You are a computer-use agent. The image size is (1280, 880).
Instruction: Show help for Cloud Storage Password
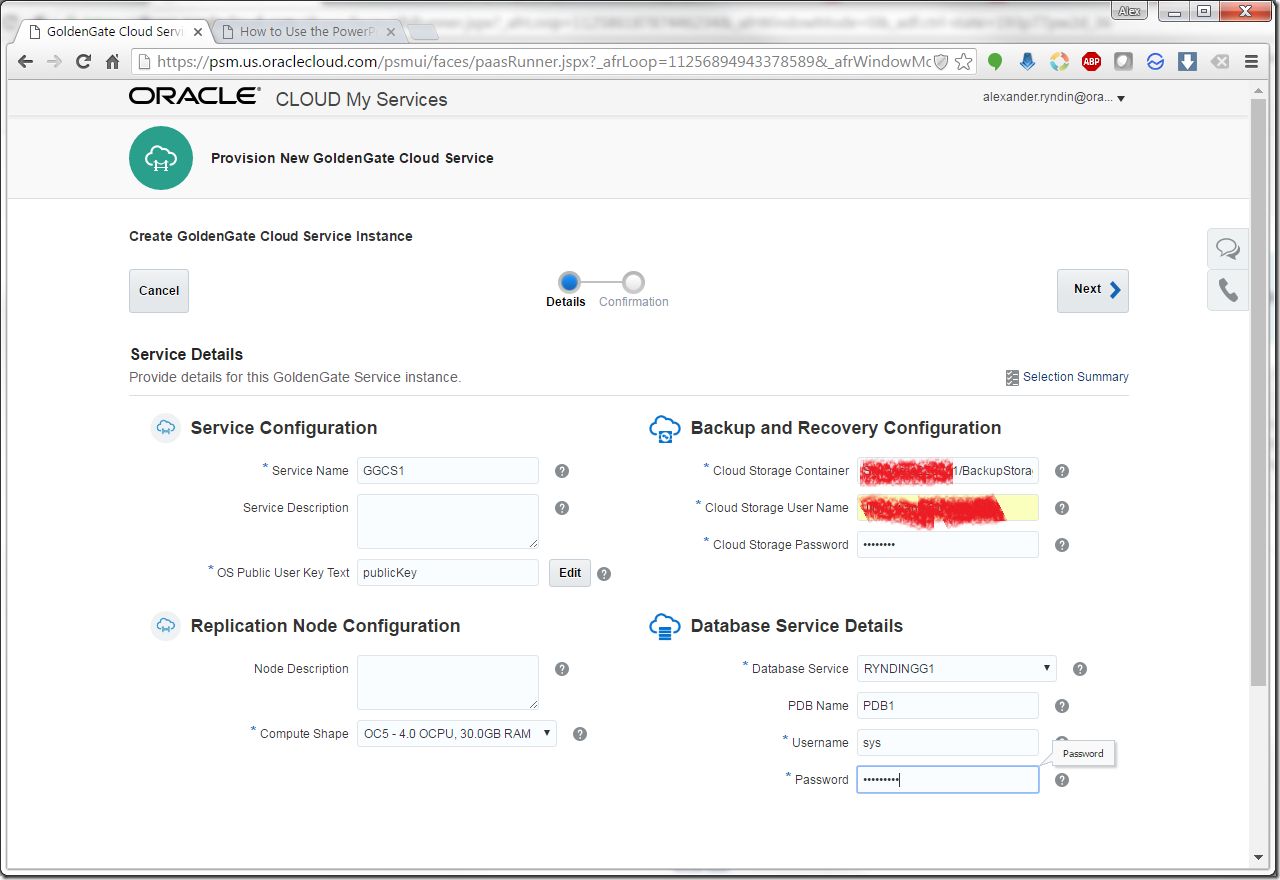pyautogui.click(x=1062, y=545)
